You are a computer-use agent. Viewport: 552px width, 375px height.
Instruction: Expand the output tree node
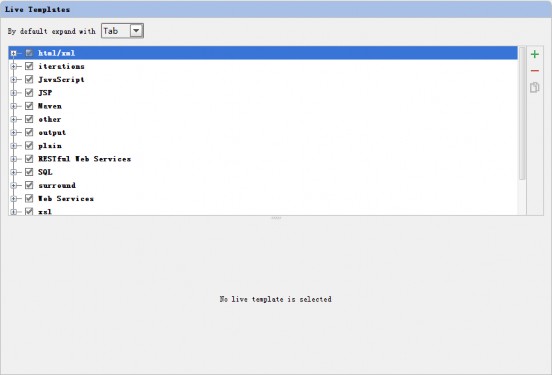[x=13, y=132]
